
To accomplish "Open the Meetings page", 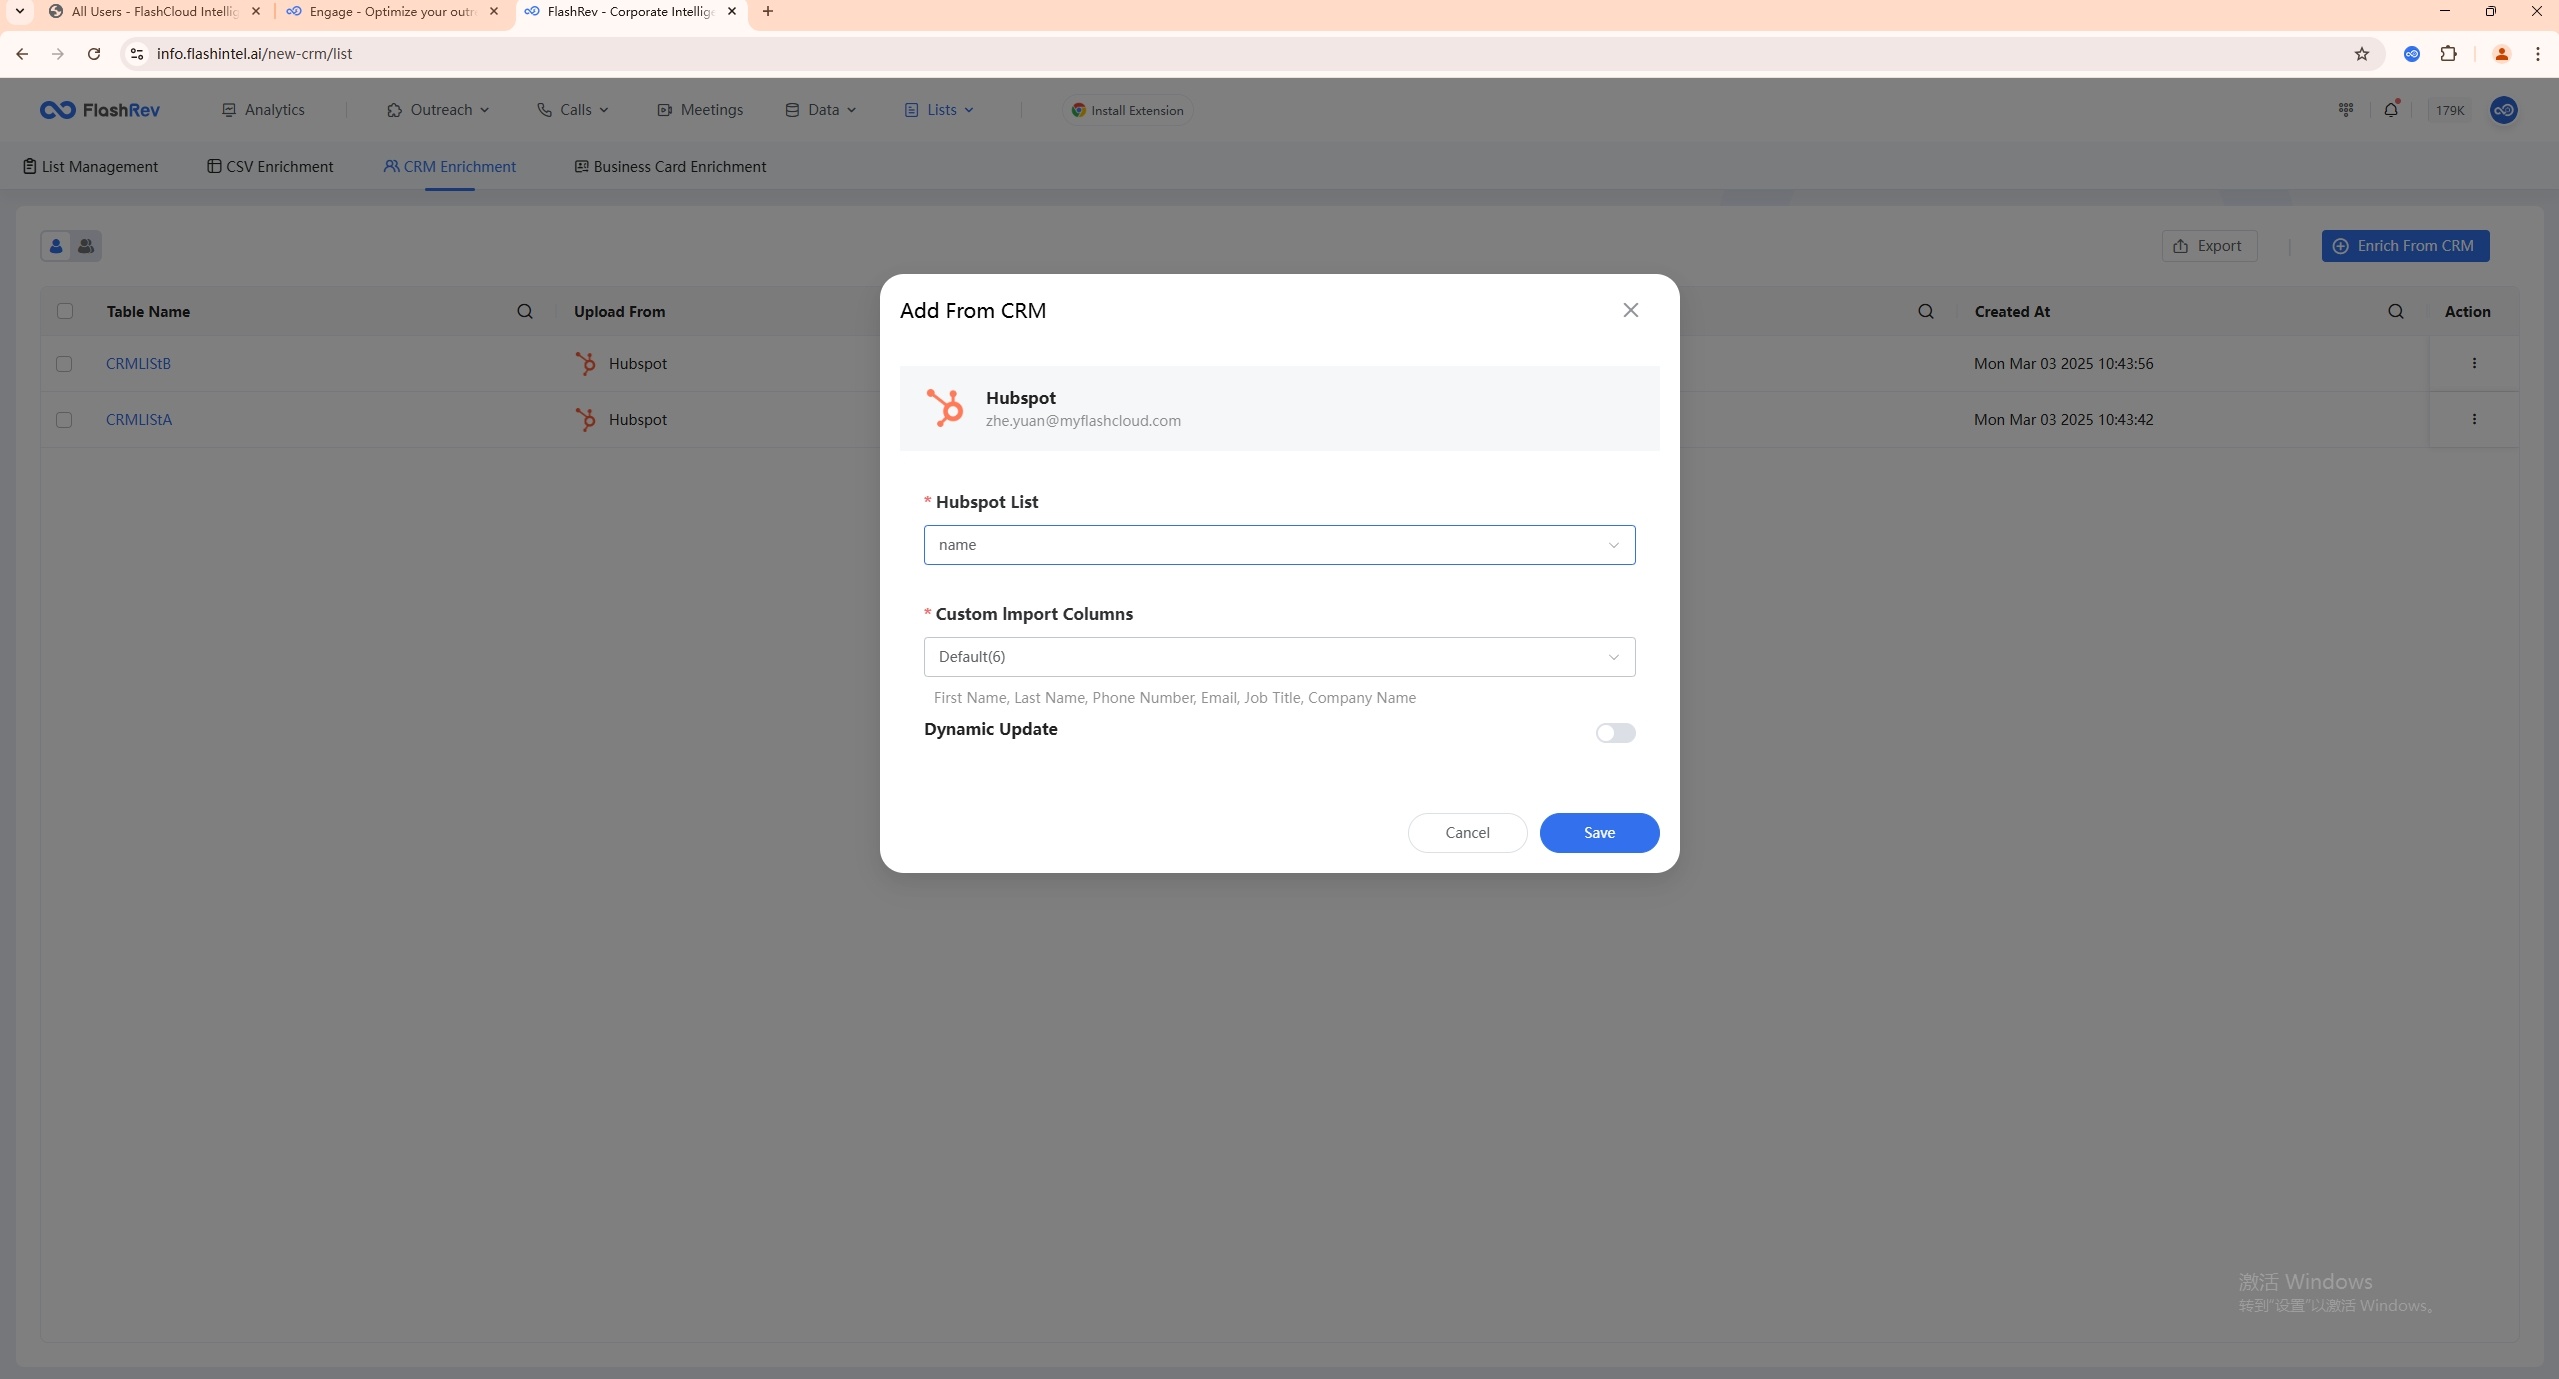I will click(x=700, y=110).
